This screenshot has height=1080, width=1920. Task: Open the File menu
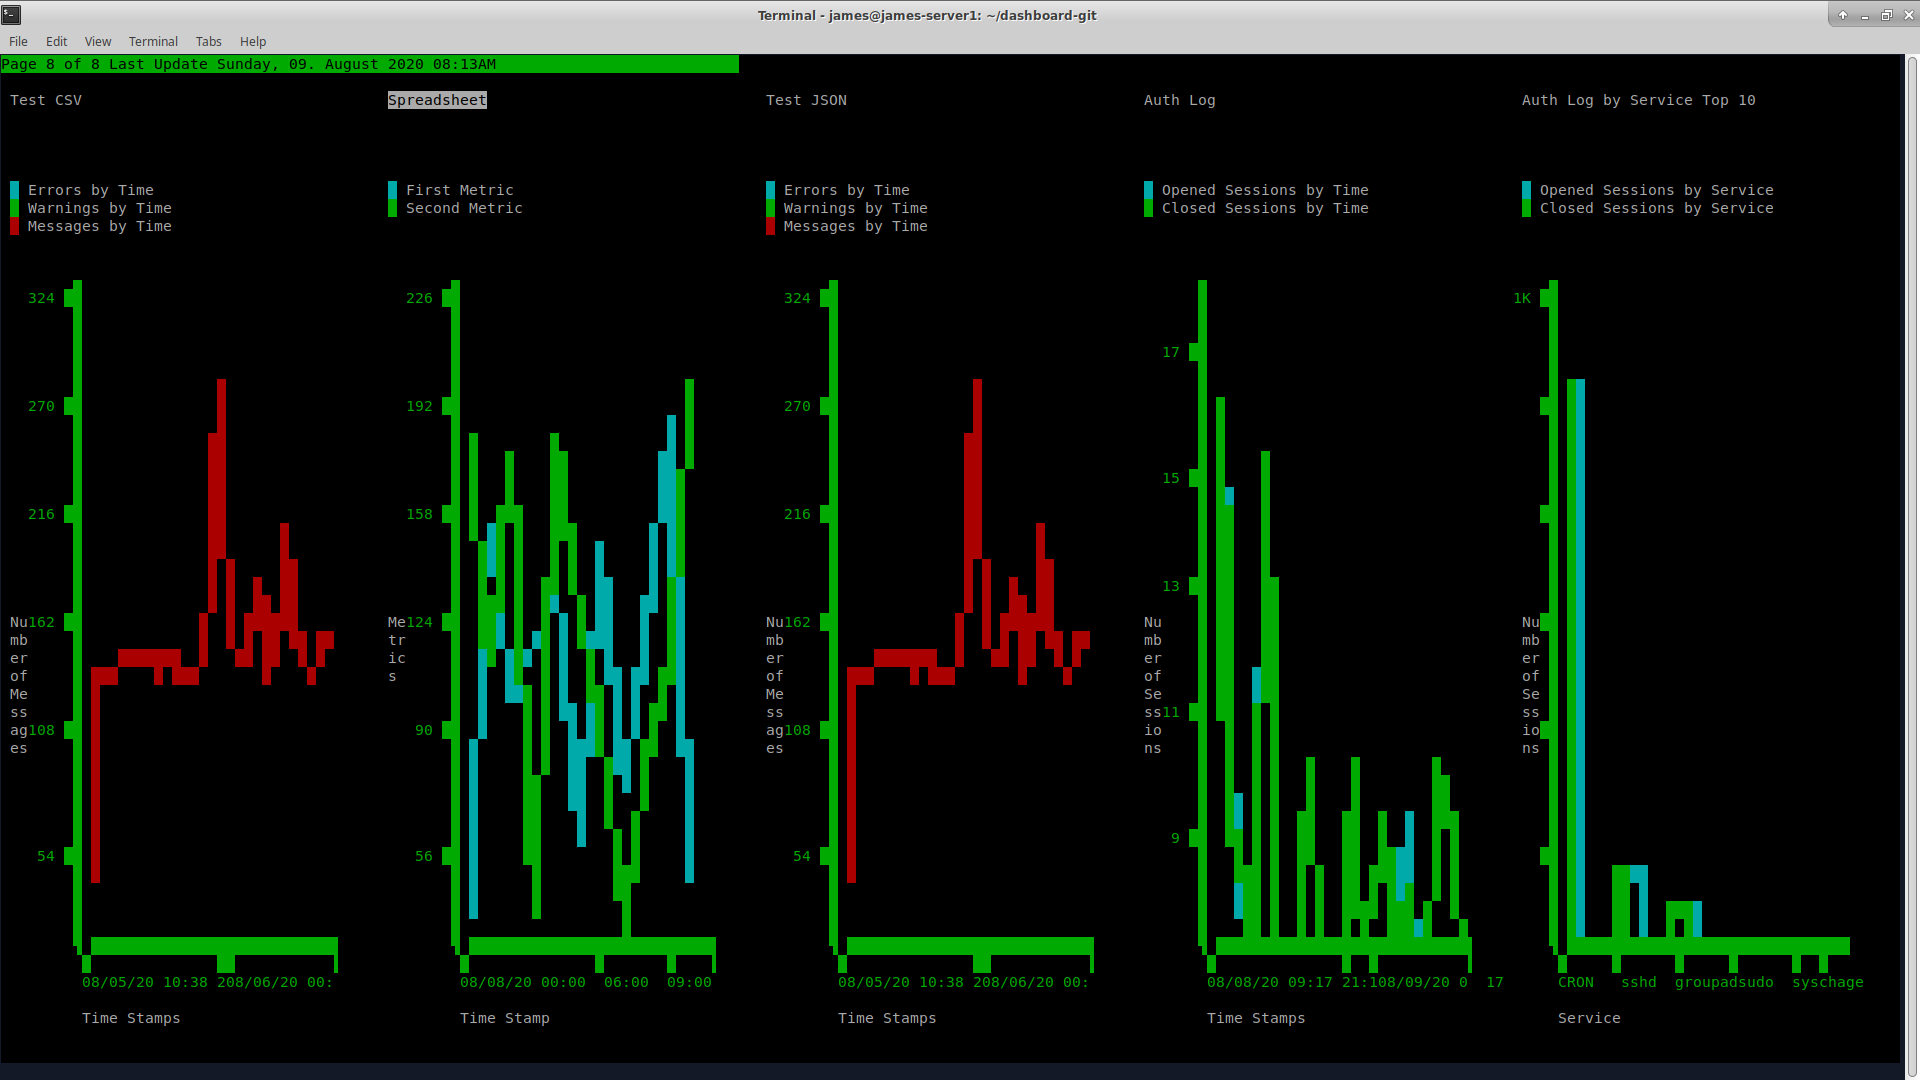18,41
